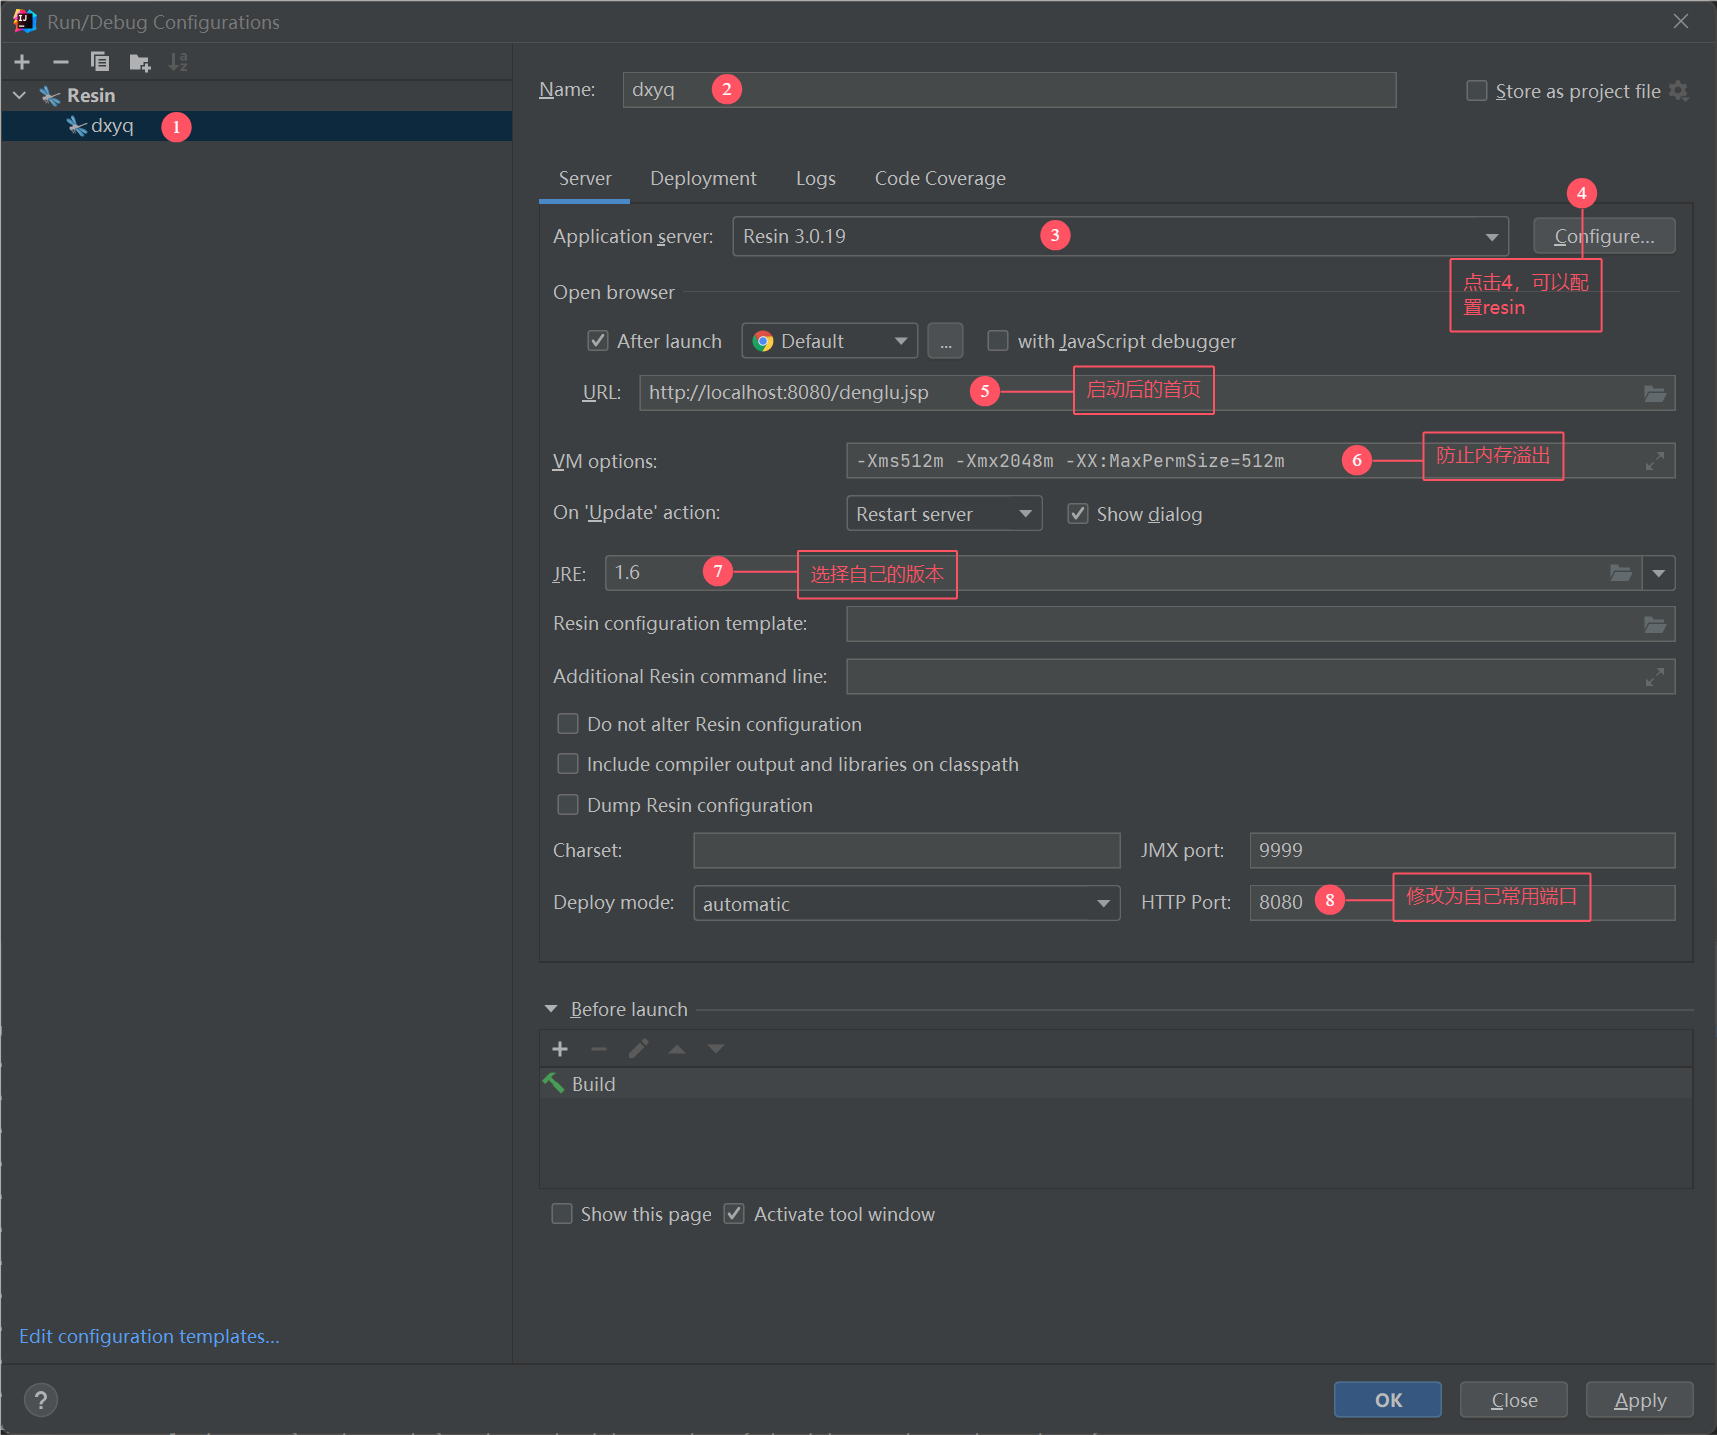This screenshot has width=1717, height=1435.
Task: Browse for Resin configuration template file
Action: pyautogui.click(x=1654, y=625)
